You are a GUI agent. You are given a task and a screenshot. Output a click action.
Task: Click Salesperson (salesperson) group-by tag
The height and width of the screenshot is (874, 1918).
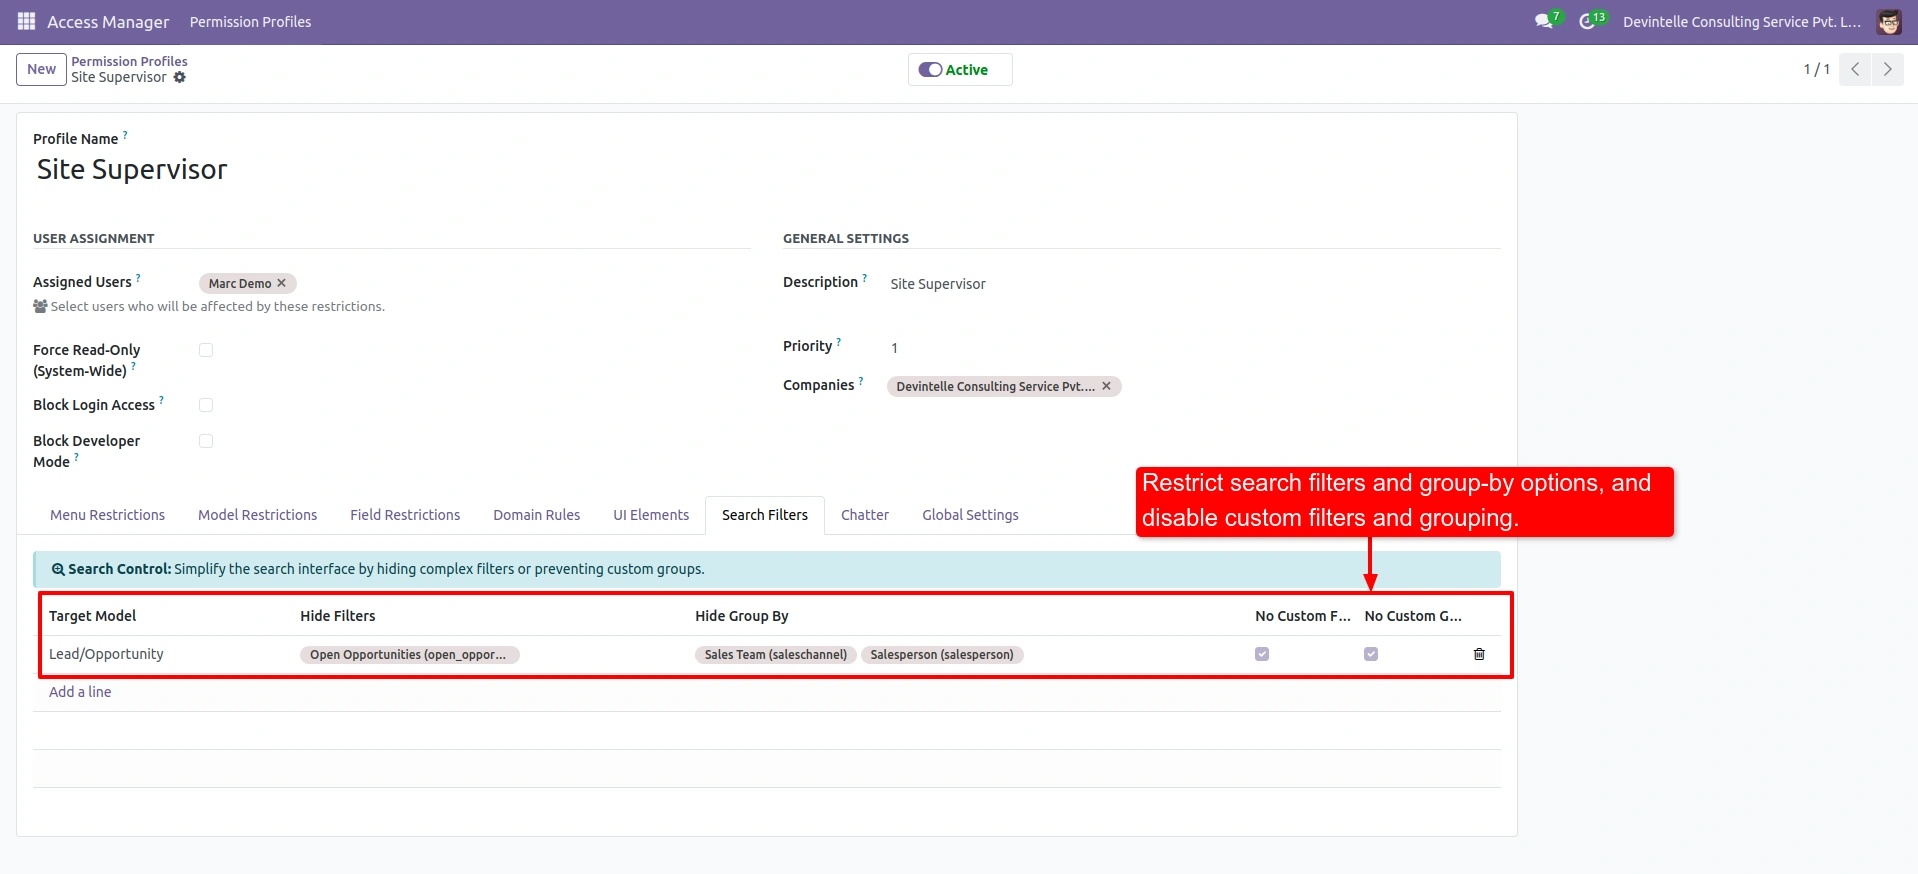click(x=942, y=655)
